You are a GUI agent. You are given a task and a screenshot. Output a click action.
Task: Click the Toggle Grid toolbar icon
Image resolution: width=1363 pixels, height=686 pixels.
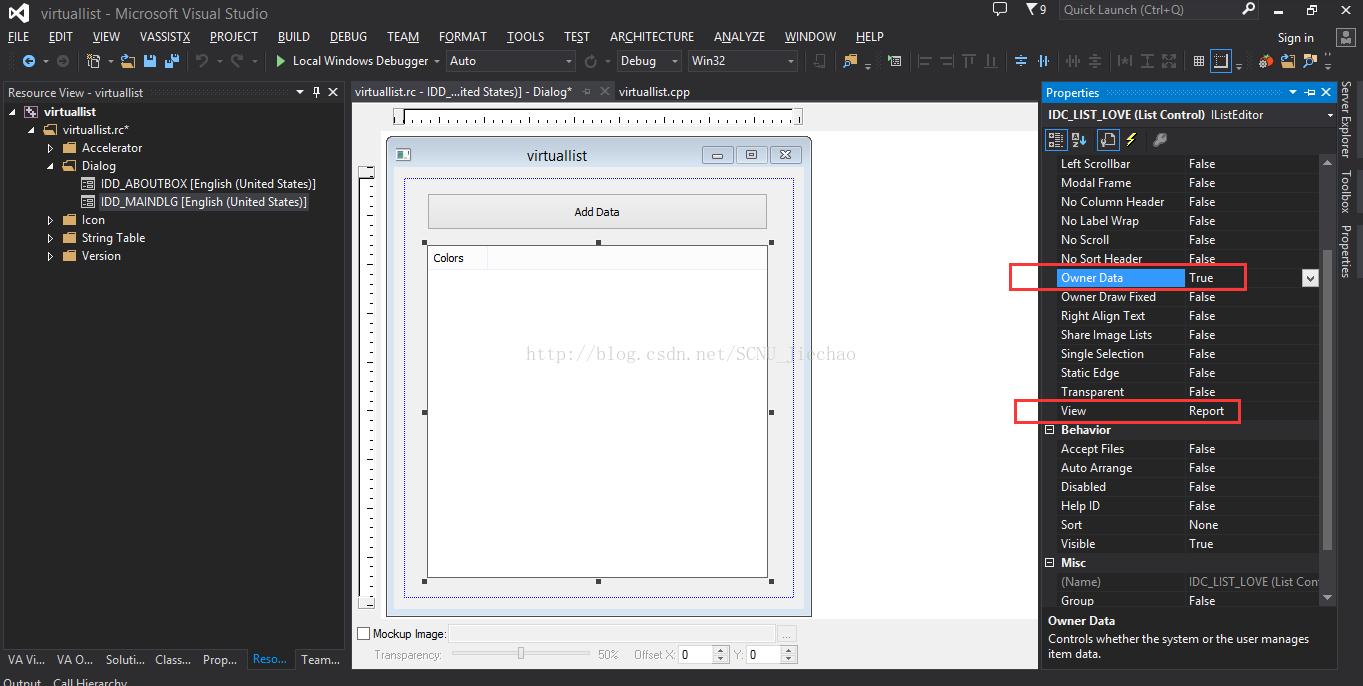coord(1198,61)
